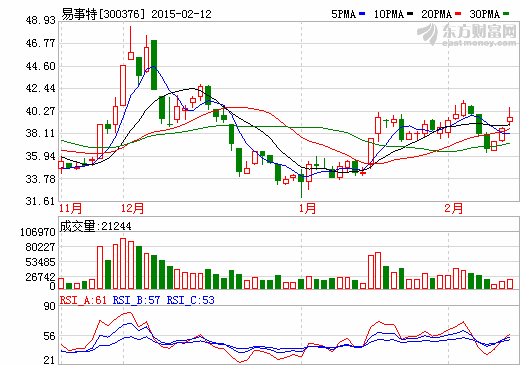
Task: Click the RSI_A:61 indicator label
Action: coord(83,300)
